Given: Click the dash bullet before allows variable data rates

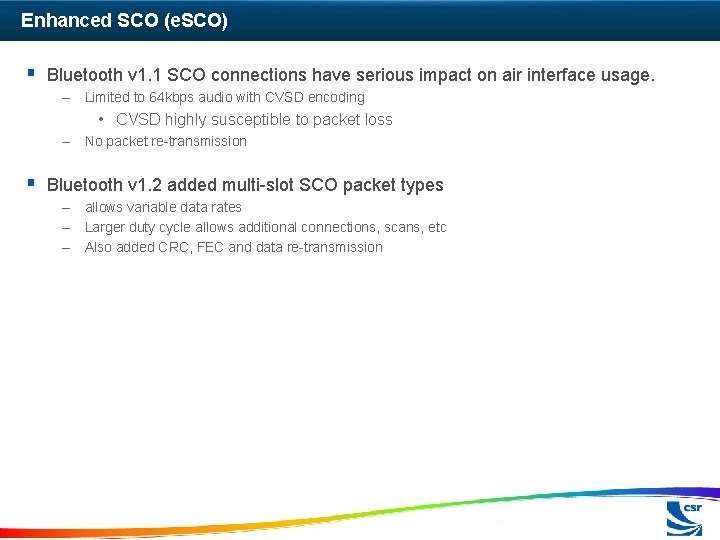Looking at the screenshot, I should (x=66, y=208).
